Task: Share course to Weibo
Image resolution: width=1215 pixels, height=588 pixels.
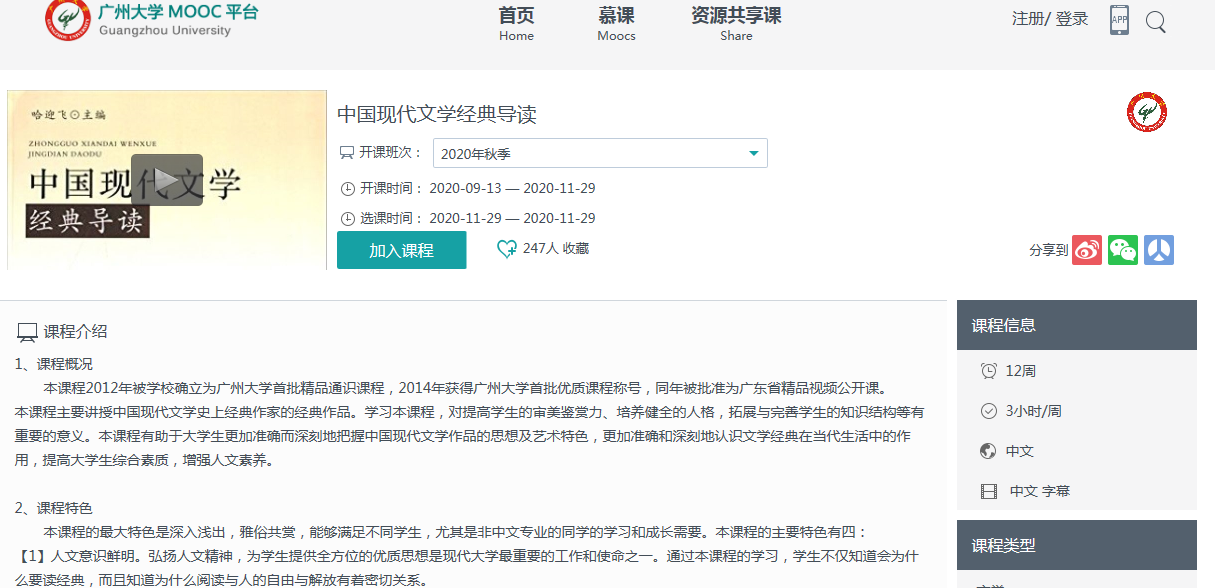Action: (x=1087, y=250)
